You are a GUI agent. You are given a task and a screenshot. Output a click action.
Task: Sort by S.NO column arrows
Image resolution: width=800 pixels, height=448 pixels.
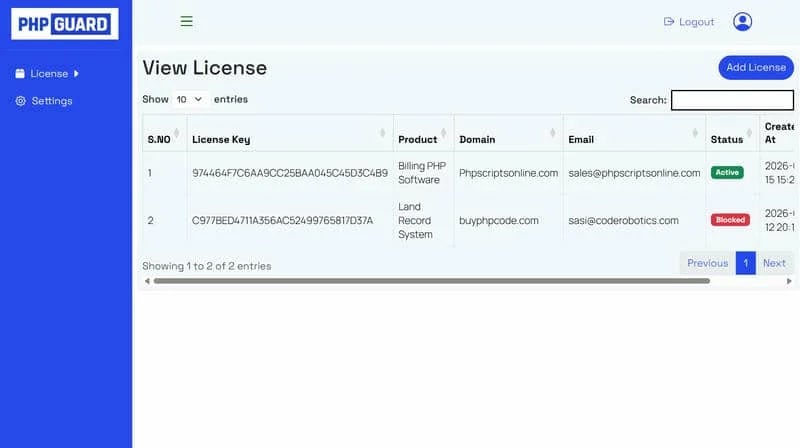click(x=177, y=133)
